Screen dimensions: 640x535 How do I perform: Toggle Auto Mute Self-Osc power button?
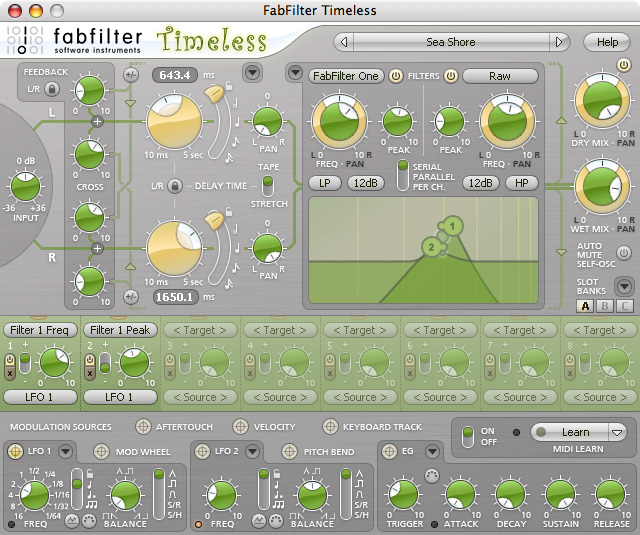pyautogui.click(x=623, y=253)
